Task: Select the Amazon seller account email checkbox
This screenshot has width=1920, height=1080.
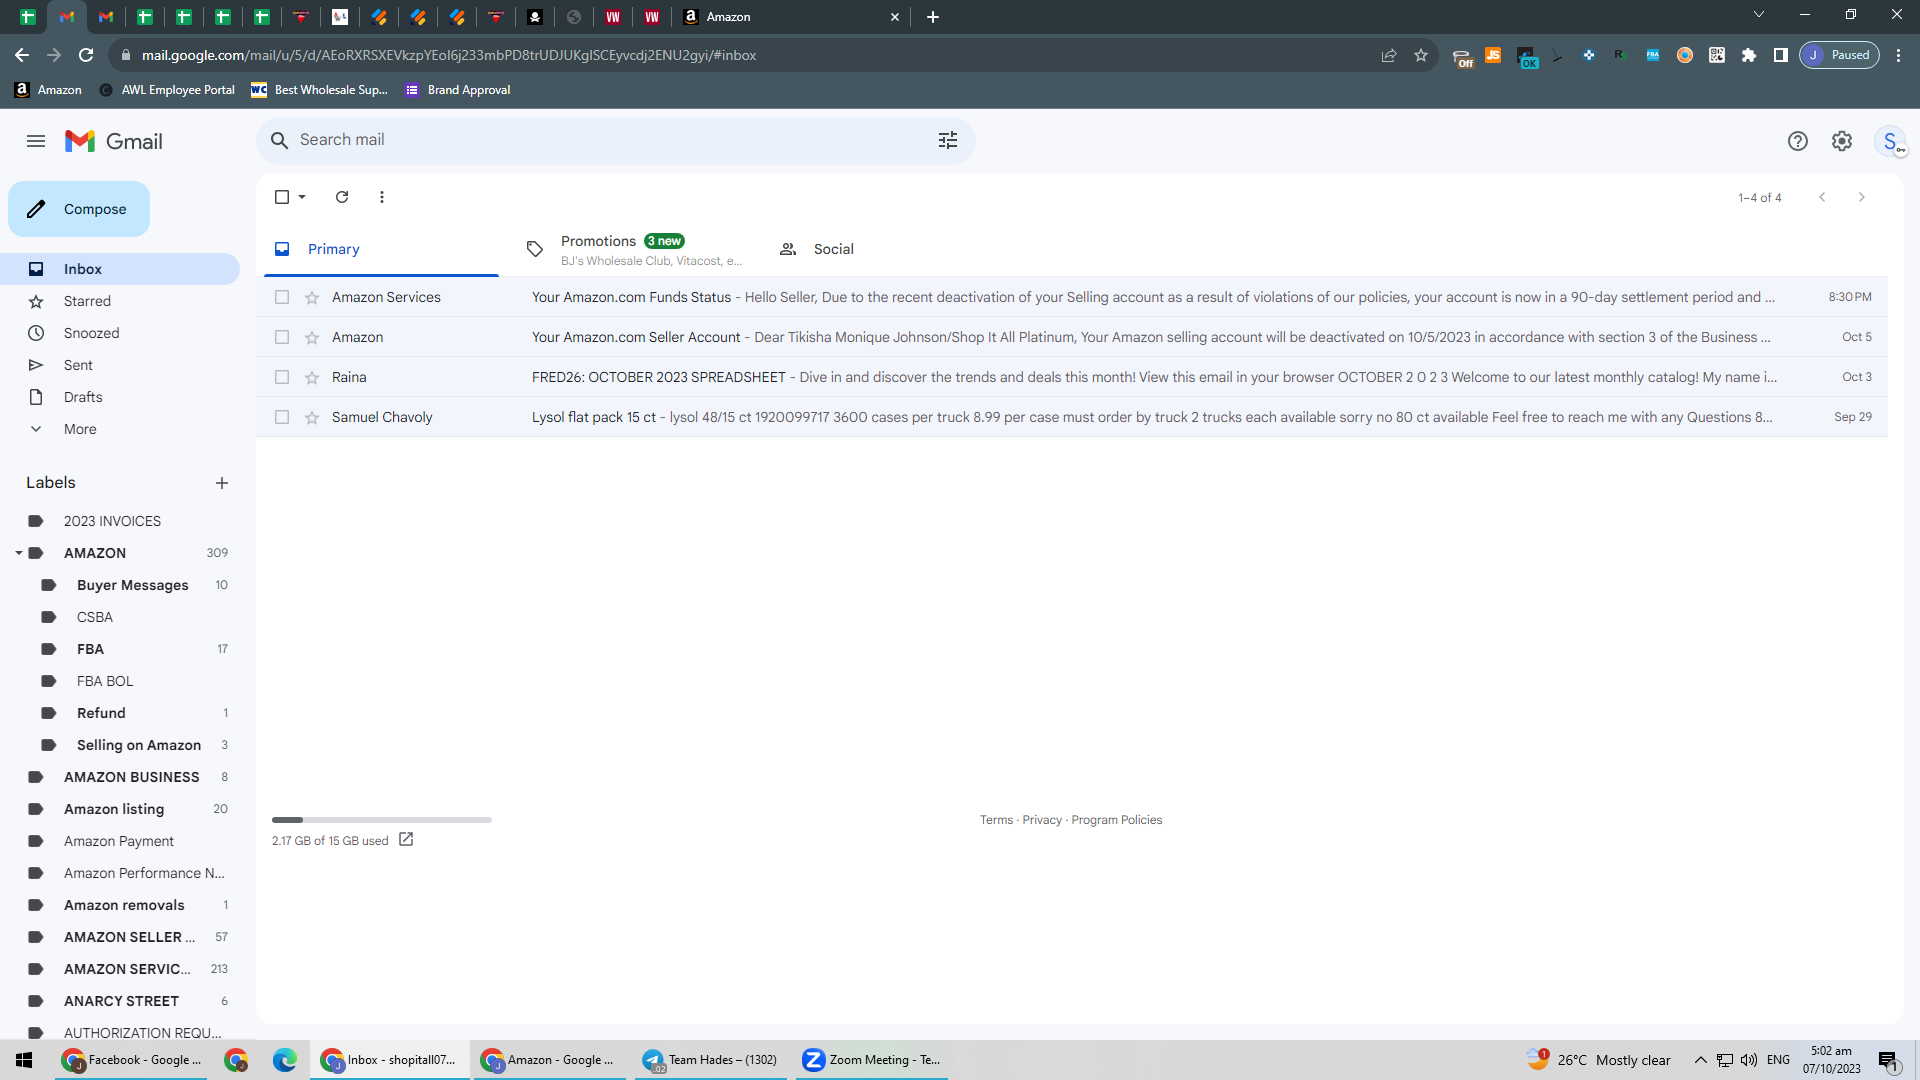Action: 282,337
